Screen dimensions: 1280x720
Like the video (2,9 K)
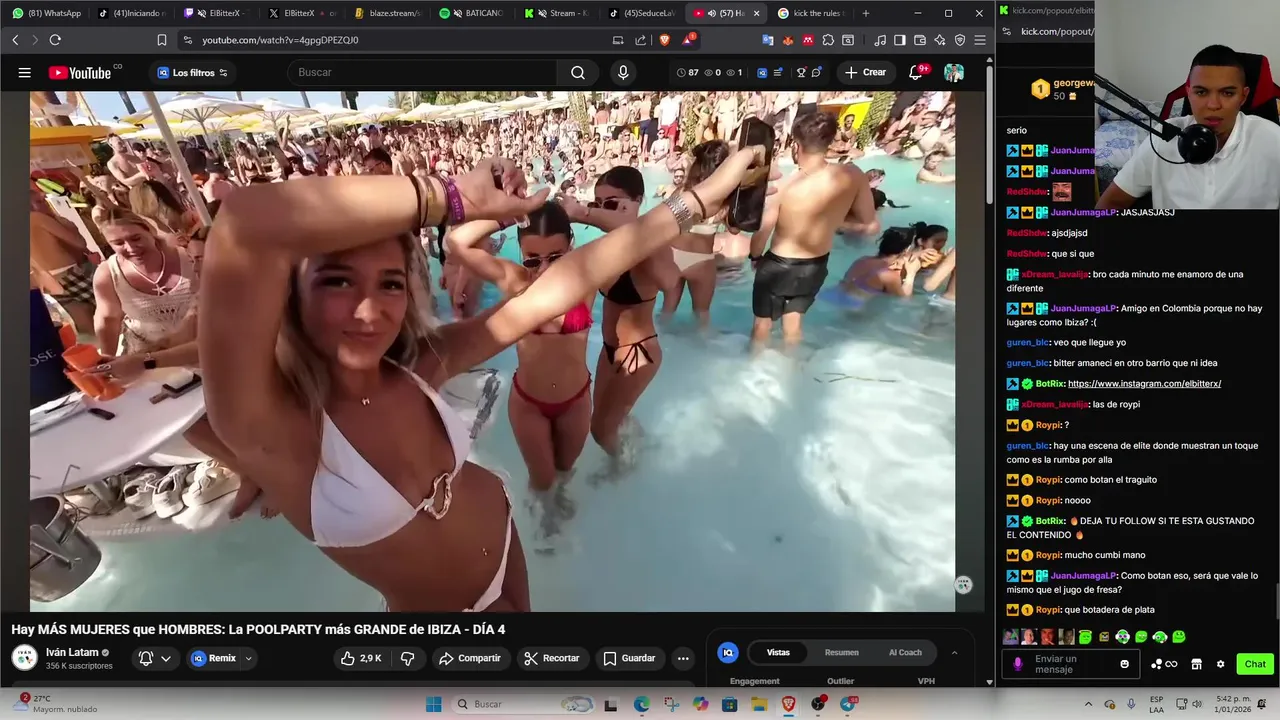pyautogui.click(x=361, y=658)
